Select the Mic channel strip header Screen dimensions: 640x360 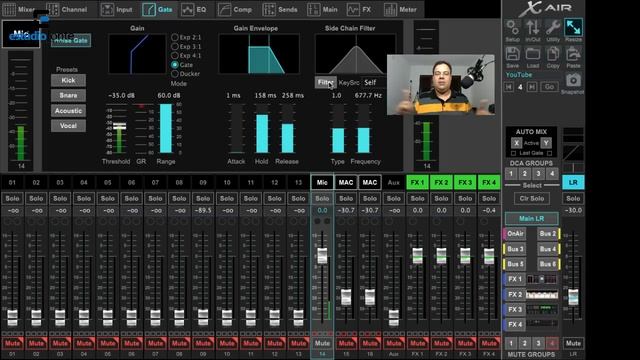[322, 182]
